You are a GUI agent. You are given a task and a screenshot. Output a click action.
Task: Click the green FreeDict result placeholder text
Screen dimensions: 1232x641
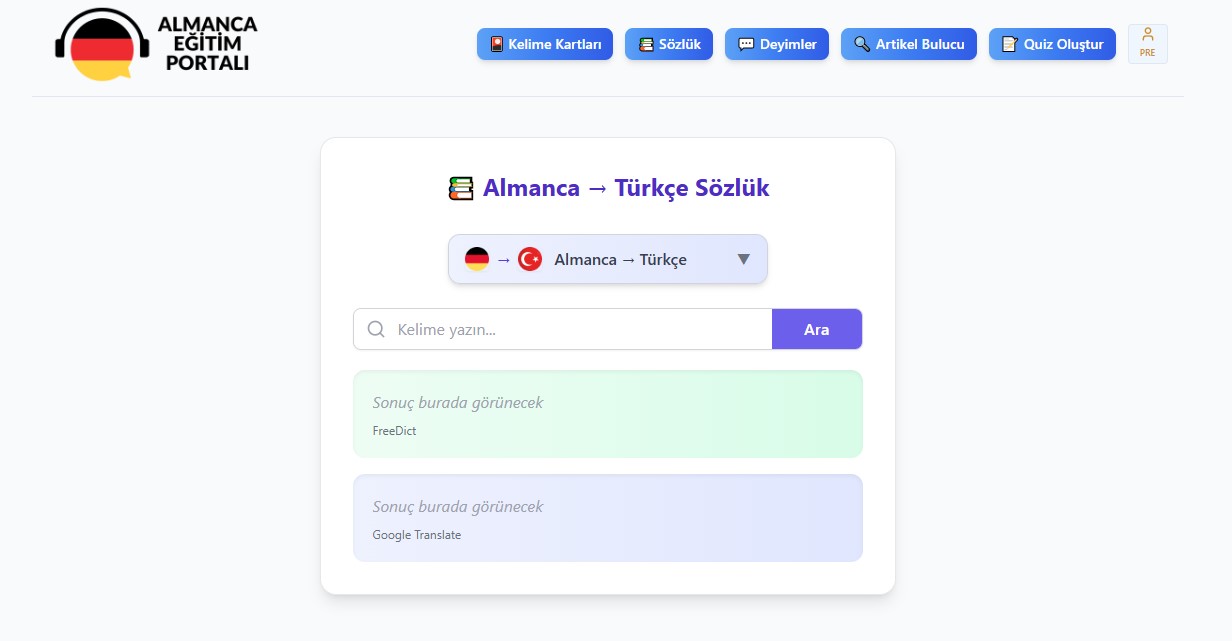[458, 403]
